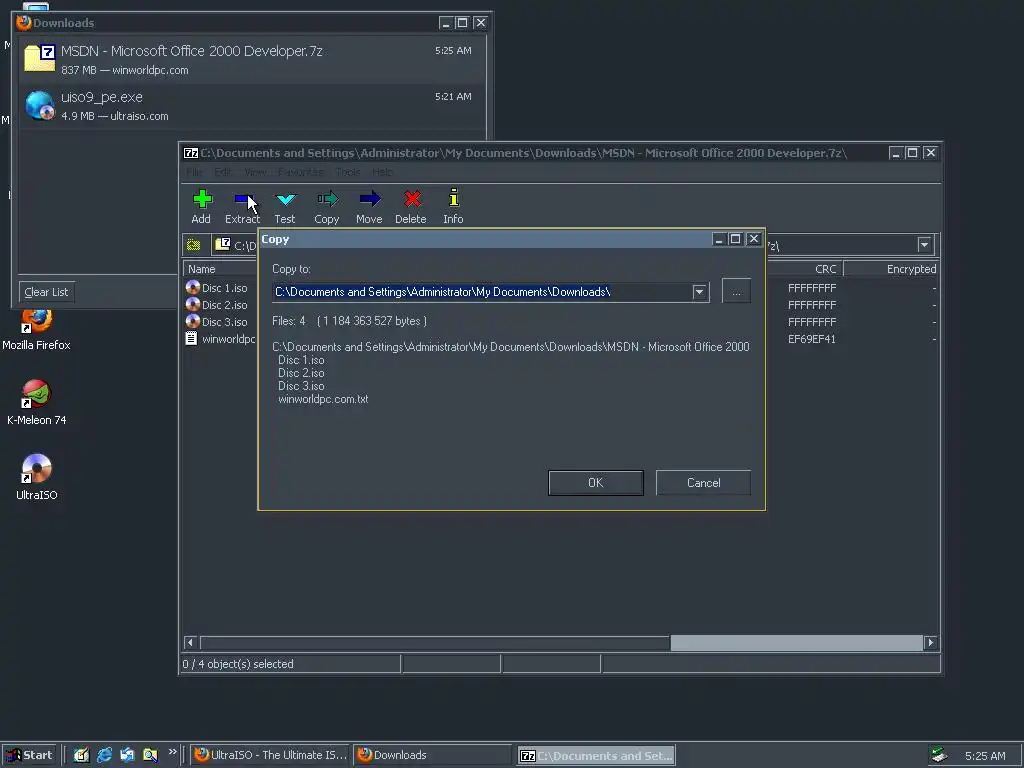The width and height of the screenshot is (1024, 768).
Task: Expand the Copy to path dropdown
Action: coord(699,292)
